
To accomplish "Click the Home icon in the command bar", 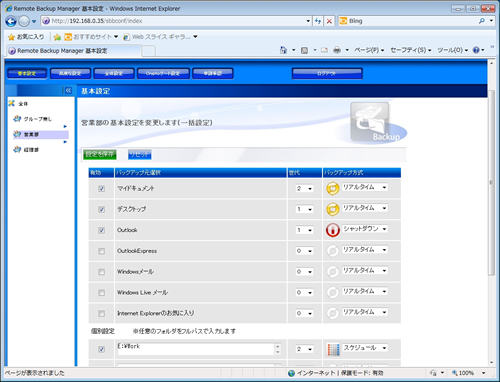I will pos(283,50).
